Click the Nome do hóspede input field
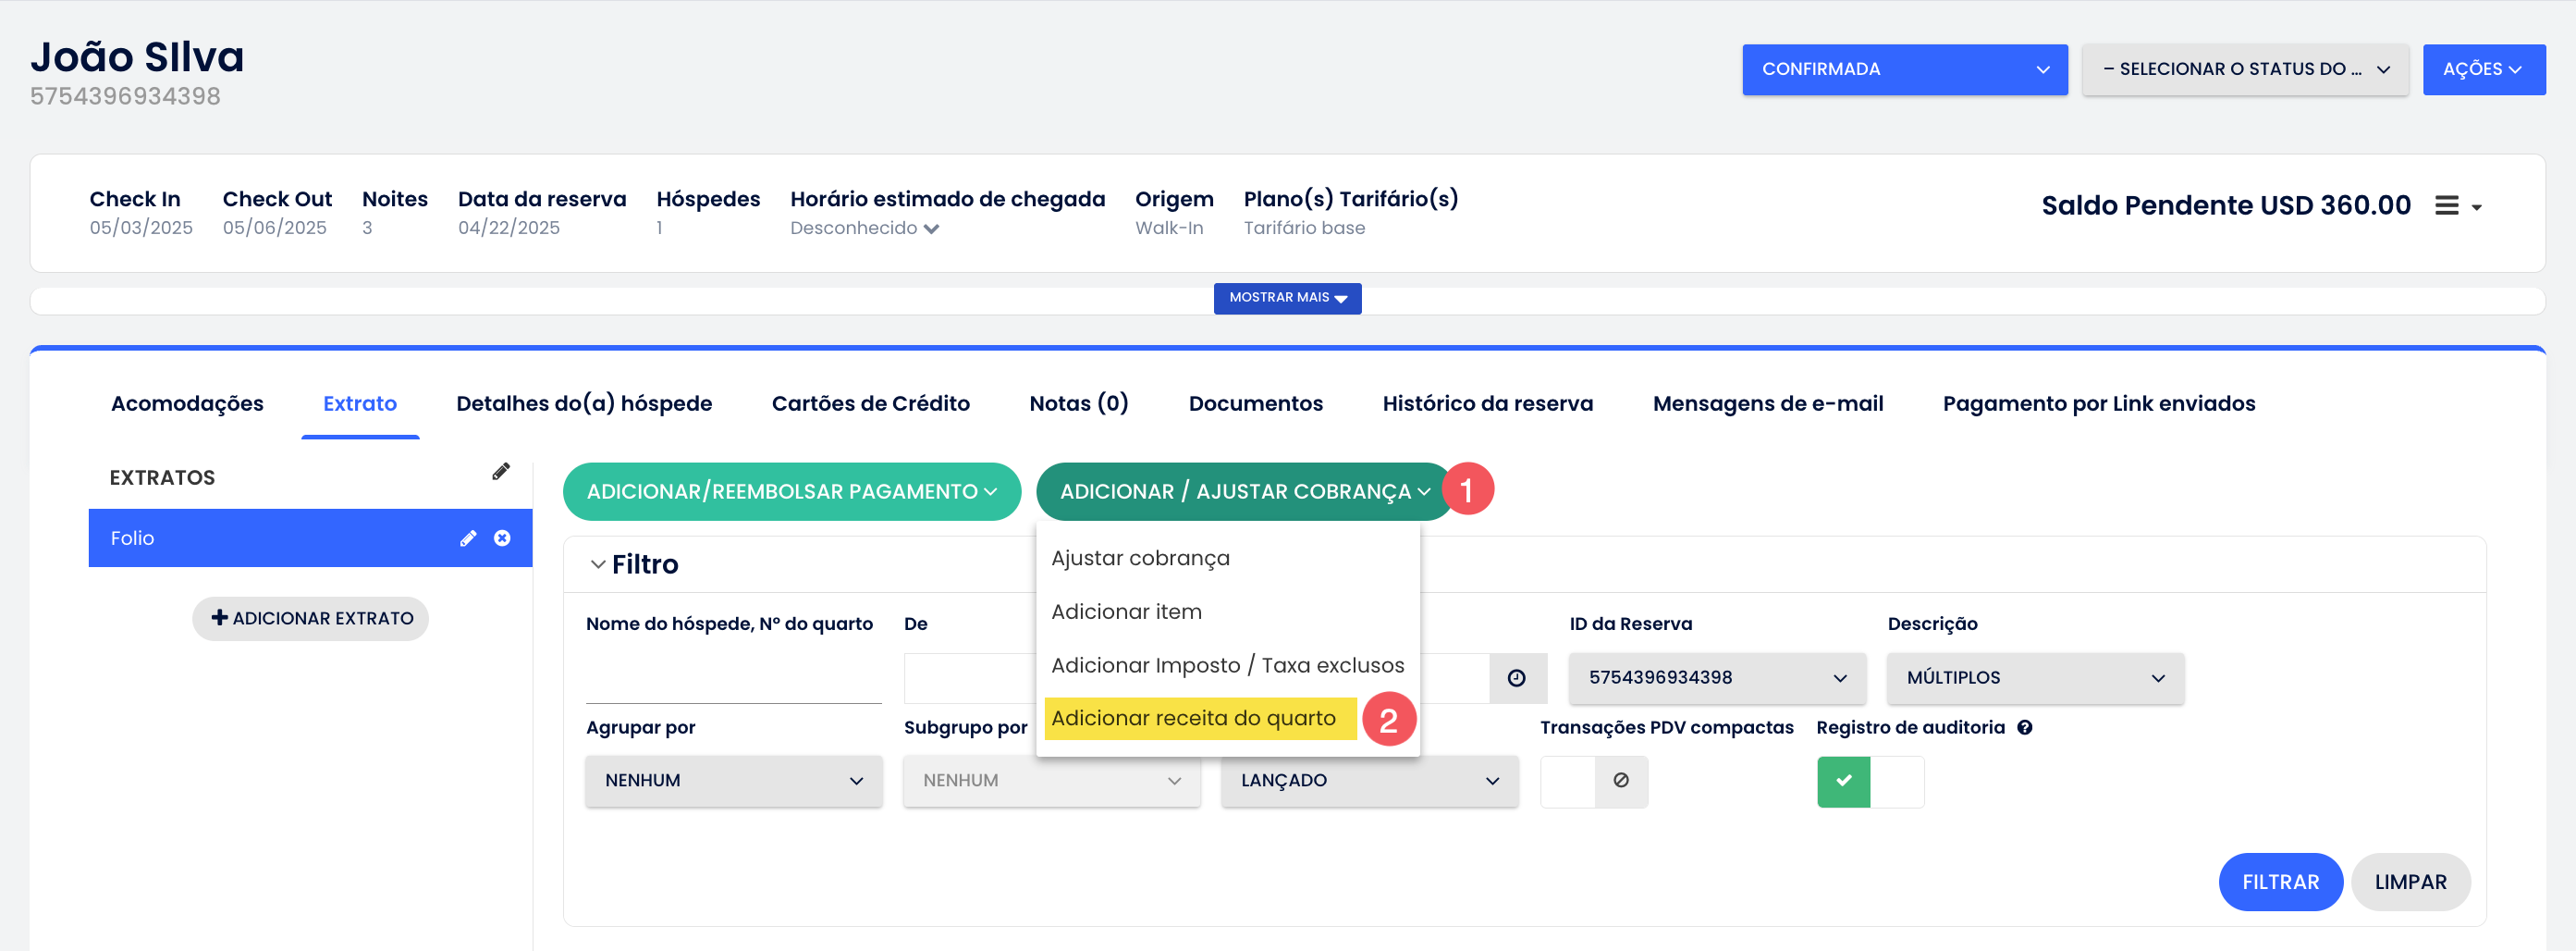 click(733, 678)
